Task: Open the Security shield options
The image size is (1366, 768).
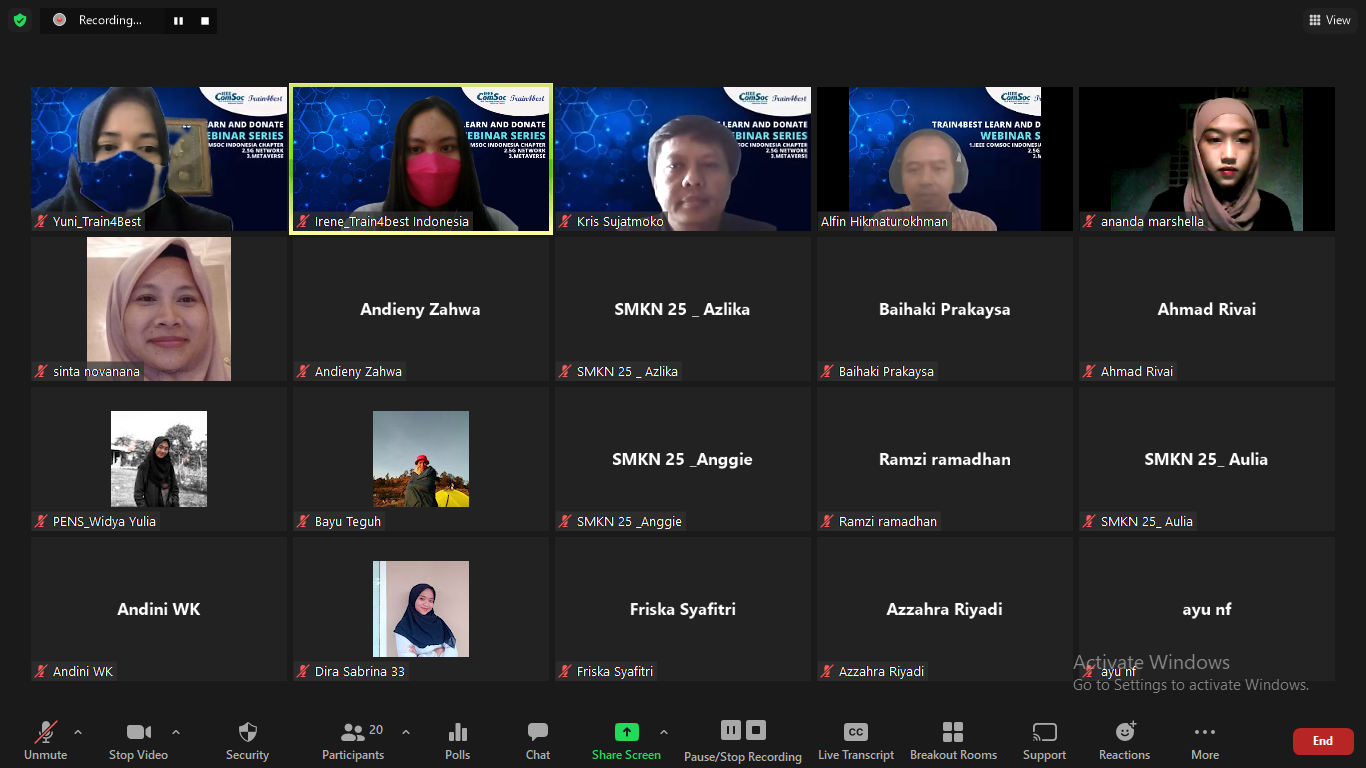Action: point(247,740)
